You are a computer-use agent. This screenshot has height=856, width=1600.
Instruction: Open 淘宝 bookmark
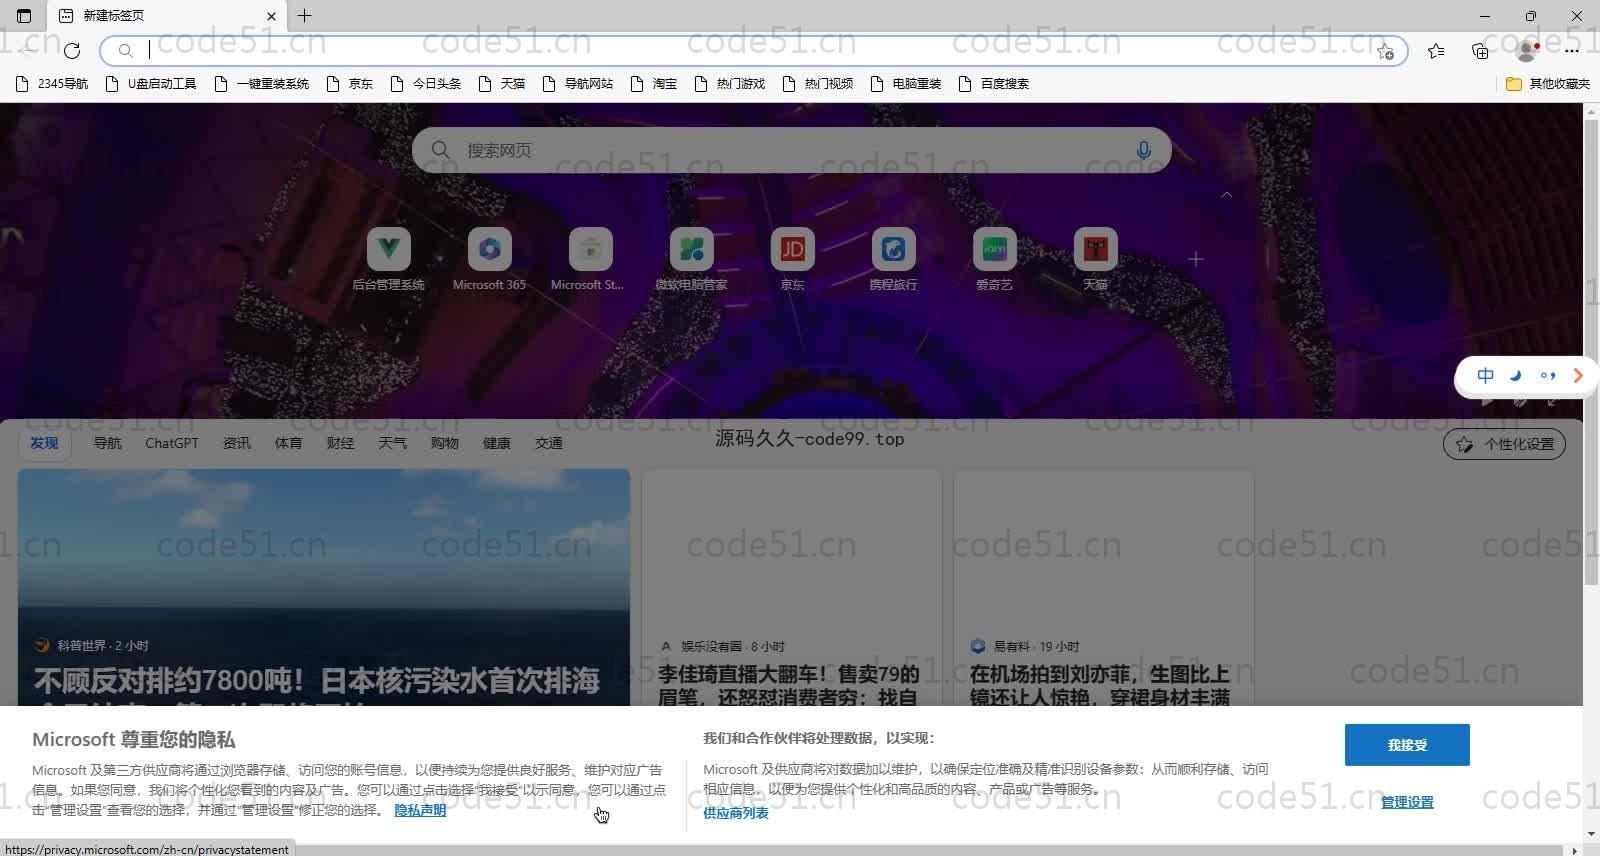[x=654, y=84]
